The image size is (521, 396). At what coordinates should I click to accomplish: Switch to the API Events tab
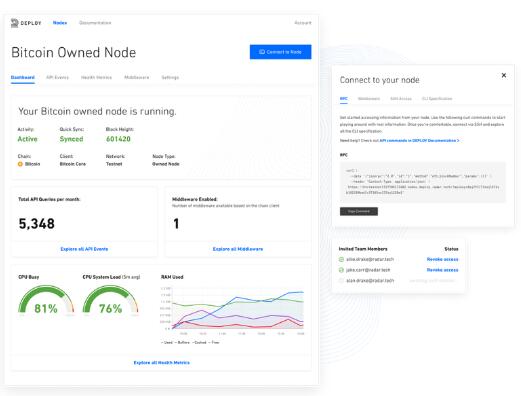(57, 77)
